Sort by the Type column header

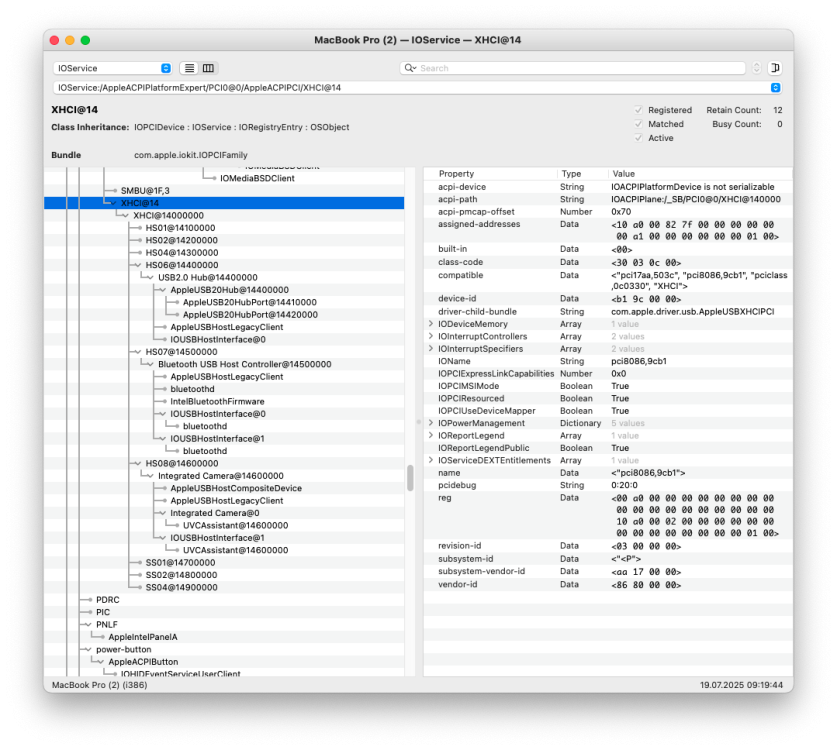(x=582, y=173)
